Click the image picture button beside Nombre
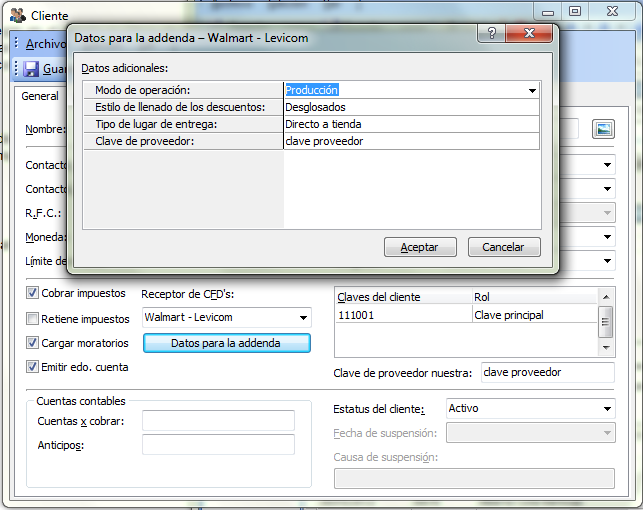 [603, 130]
